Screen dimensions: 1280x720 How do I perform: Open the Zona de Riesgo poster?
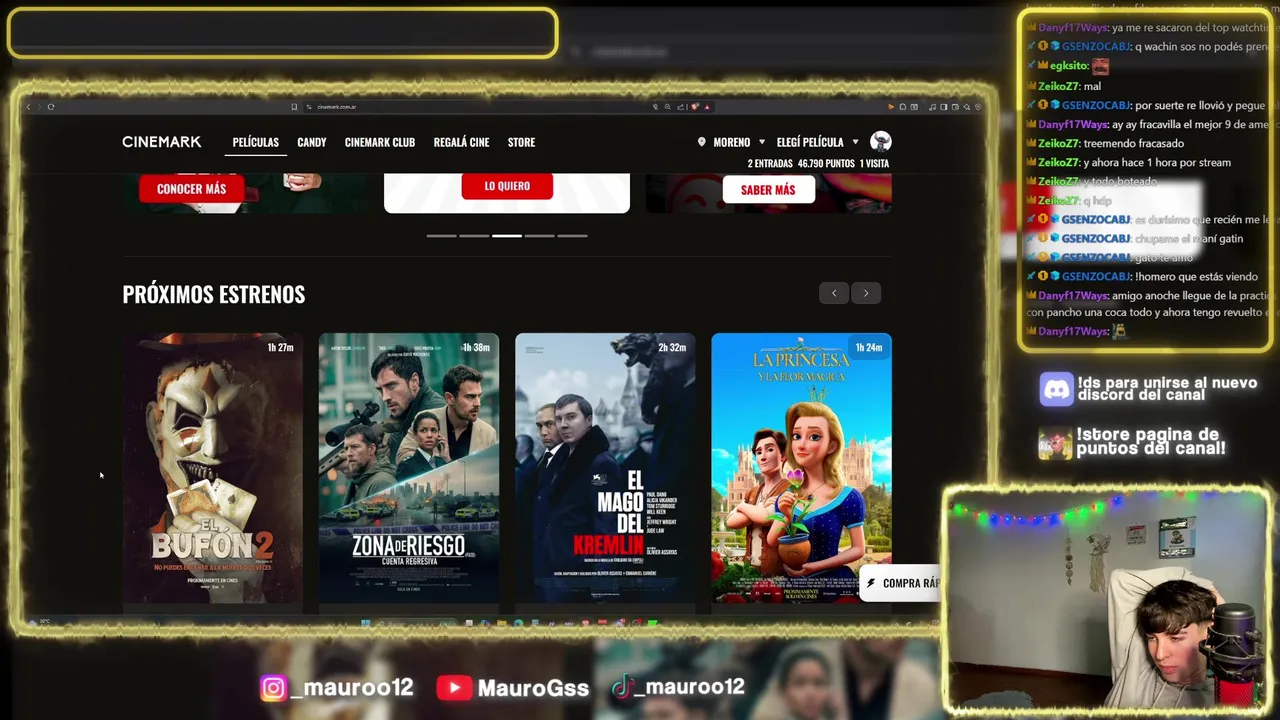coord(408,469)
